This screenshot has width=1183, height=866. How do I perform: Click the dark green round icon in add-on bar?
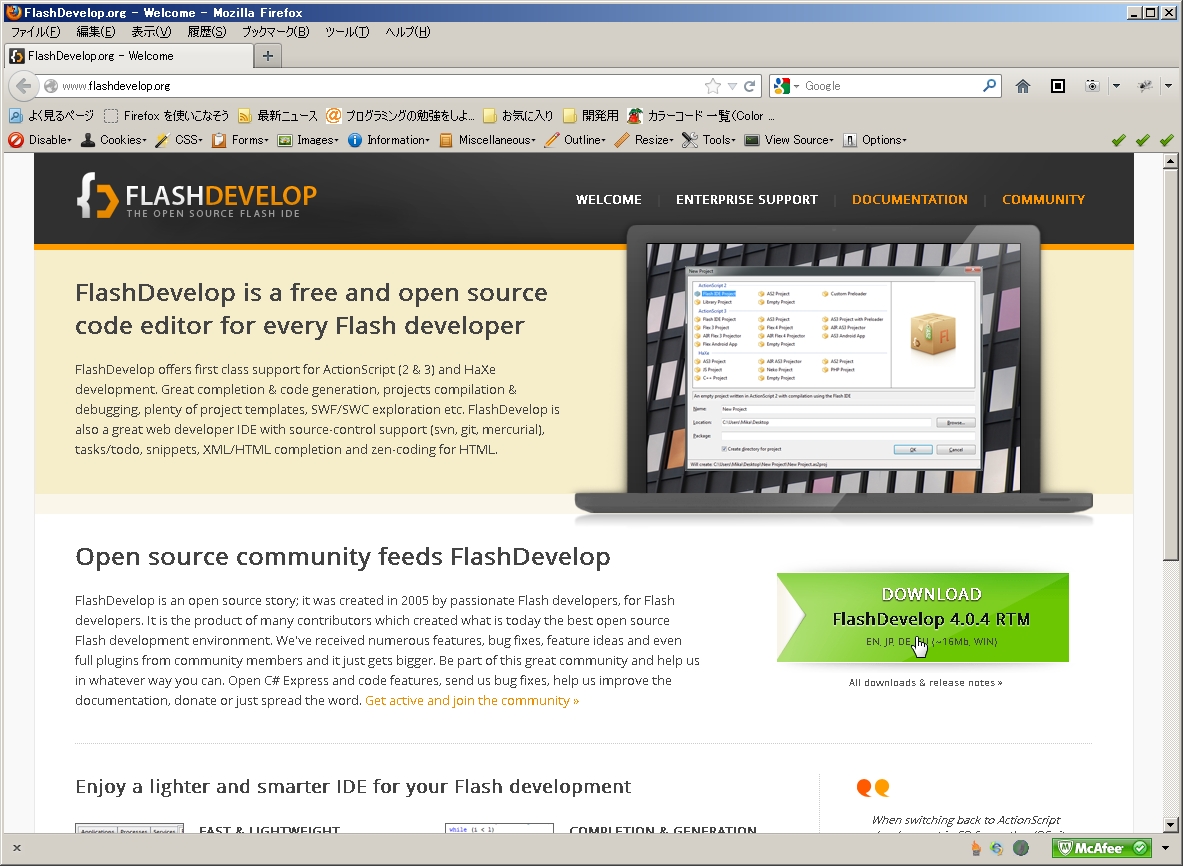tap(1021, 848)
